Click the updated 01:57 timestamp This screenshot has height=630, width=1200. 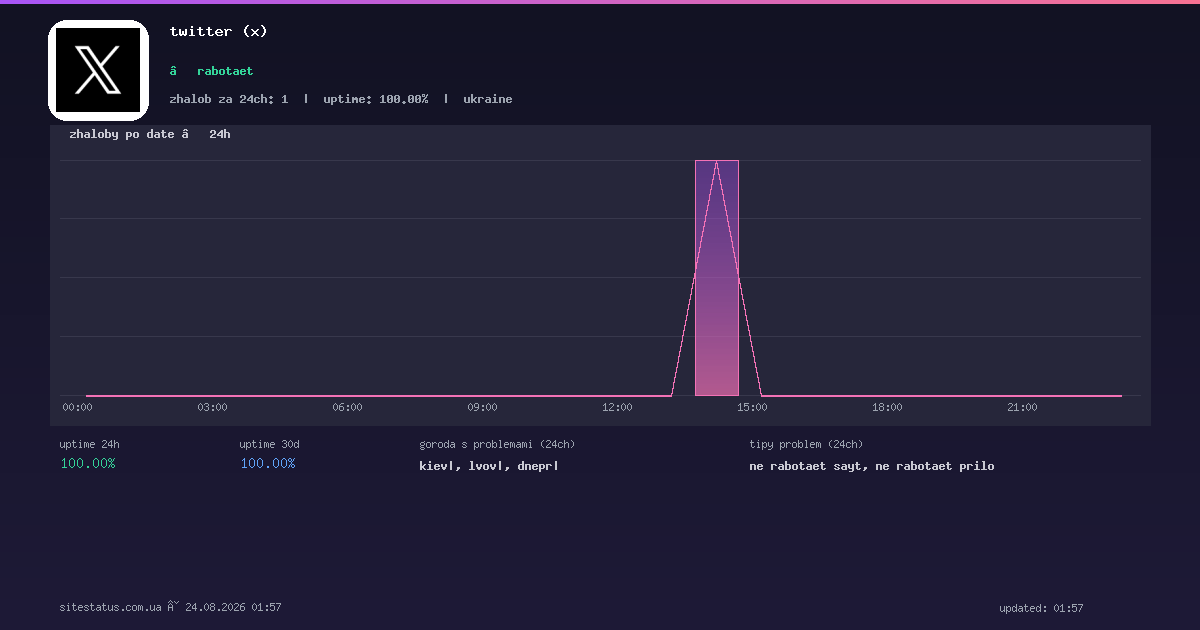(1041, 608)
